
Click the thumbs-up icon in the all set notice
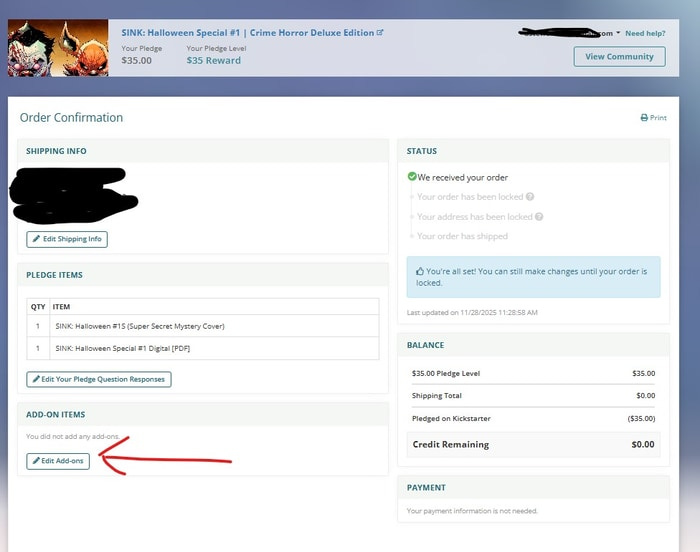[x=420, y=272]
